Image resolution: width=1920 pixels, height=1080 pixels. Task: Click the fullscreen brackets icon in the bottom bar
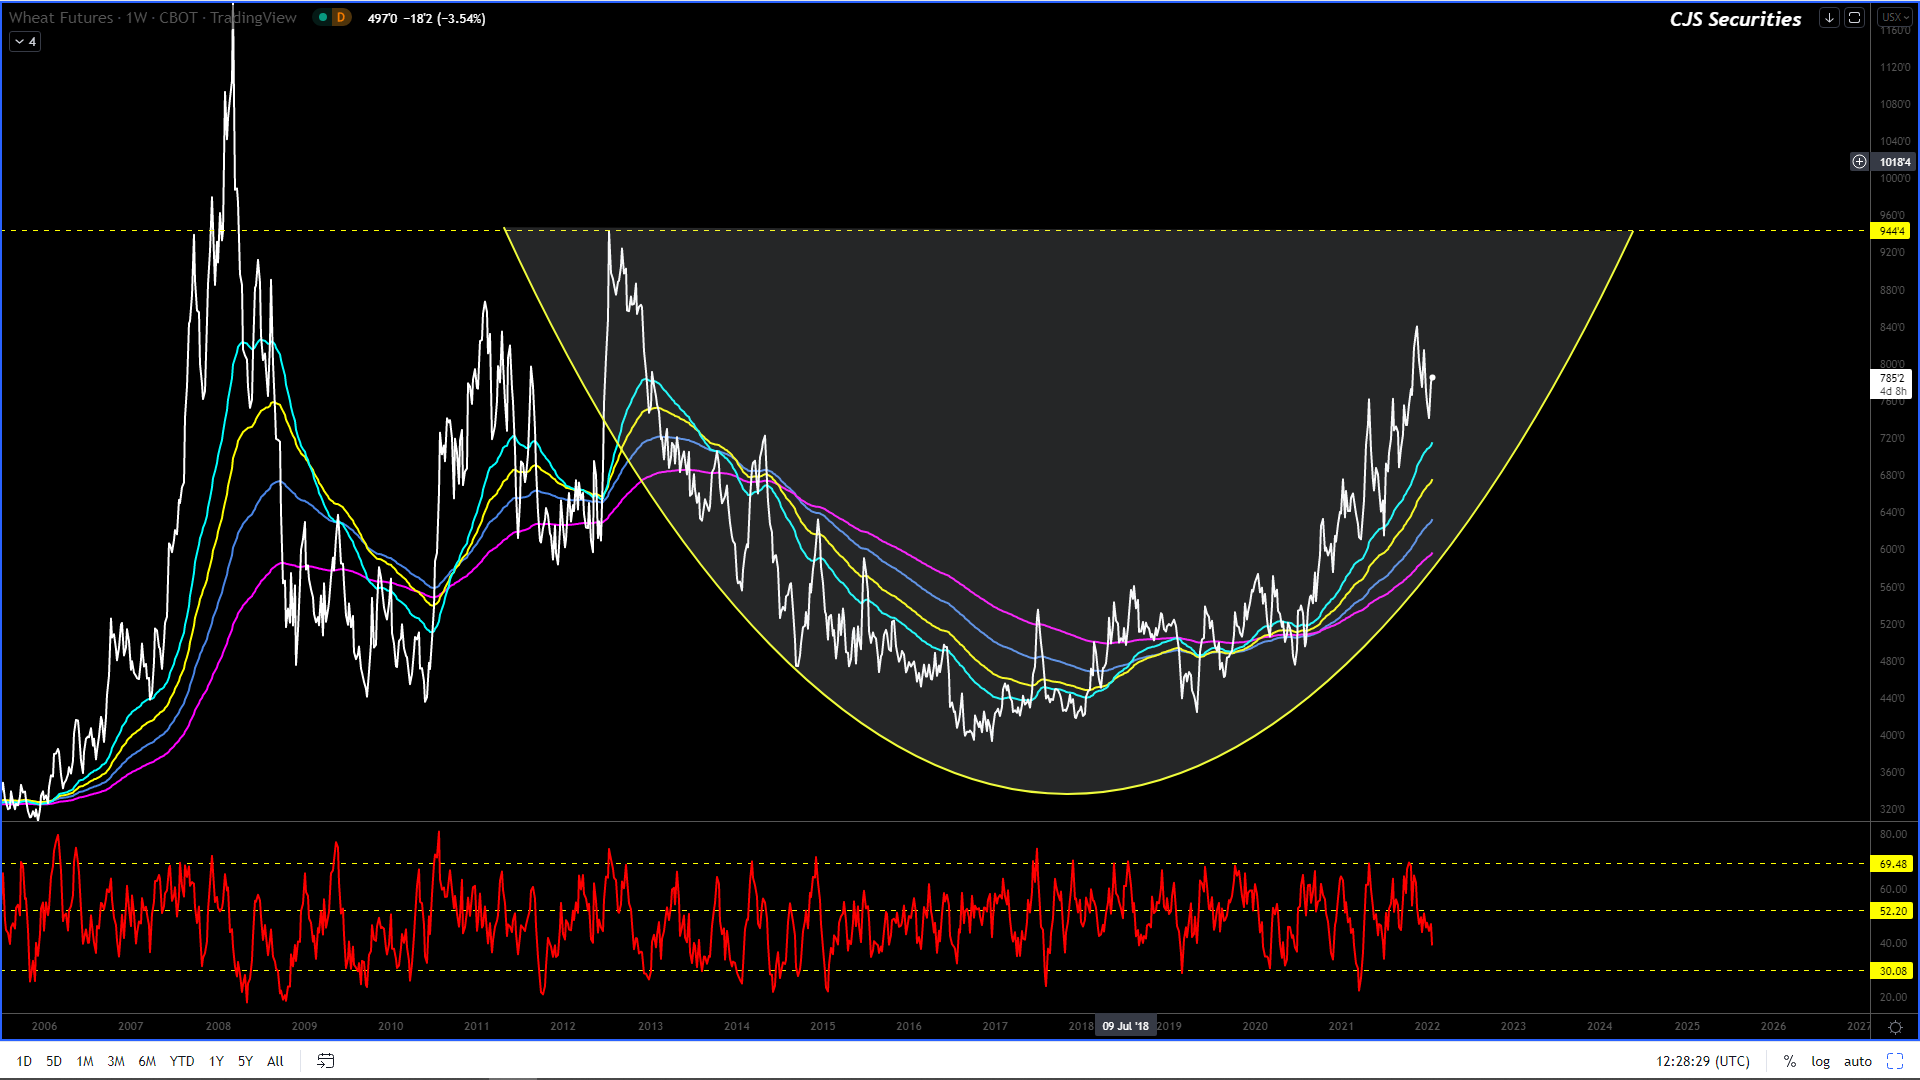tap(1895, 1061)
